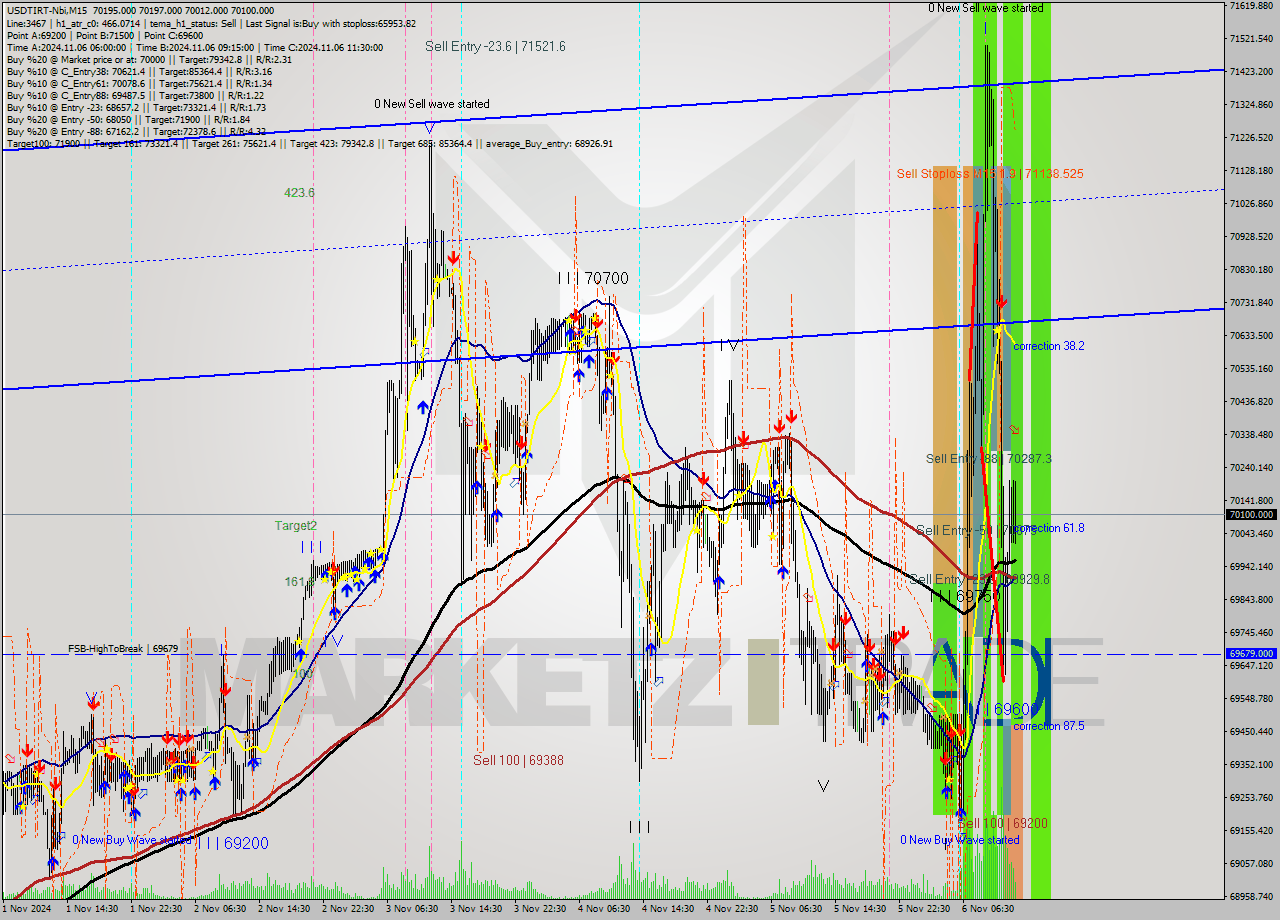Select the 'Buy %20 @ Entry -50' line

pyautogui.click(x=129, y=119)
